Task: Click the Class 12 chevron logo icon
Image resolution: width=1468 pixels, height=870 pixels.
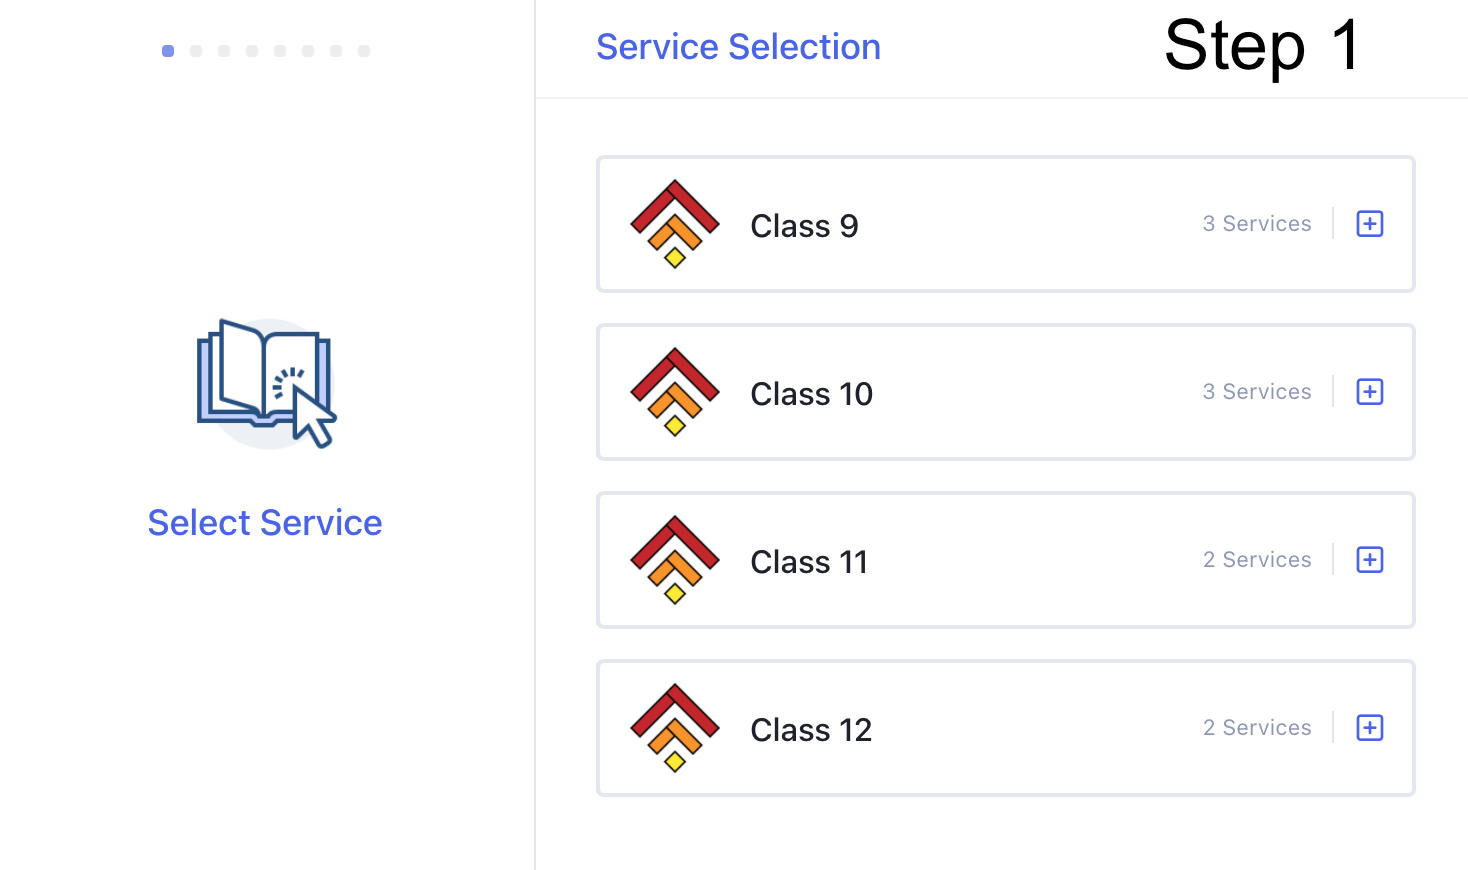Action: [x=675, y=728]
